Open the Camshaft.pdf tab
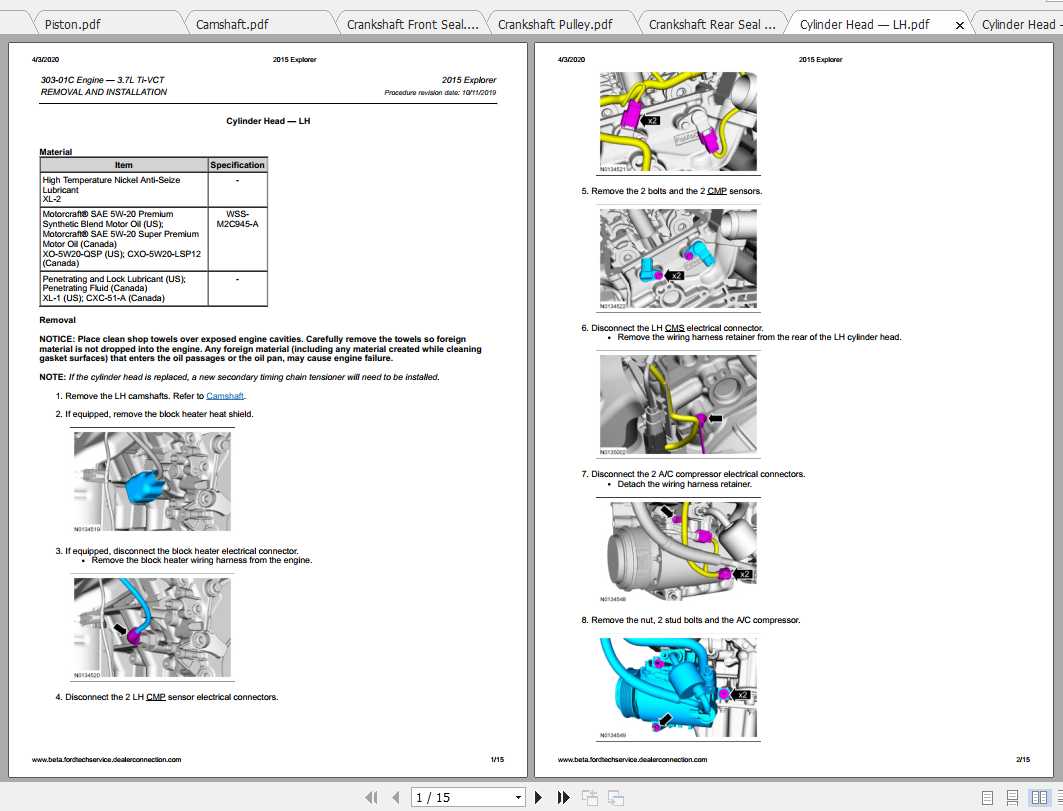This screenshot has width=1063, height=811. coord(232,24)
